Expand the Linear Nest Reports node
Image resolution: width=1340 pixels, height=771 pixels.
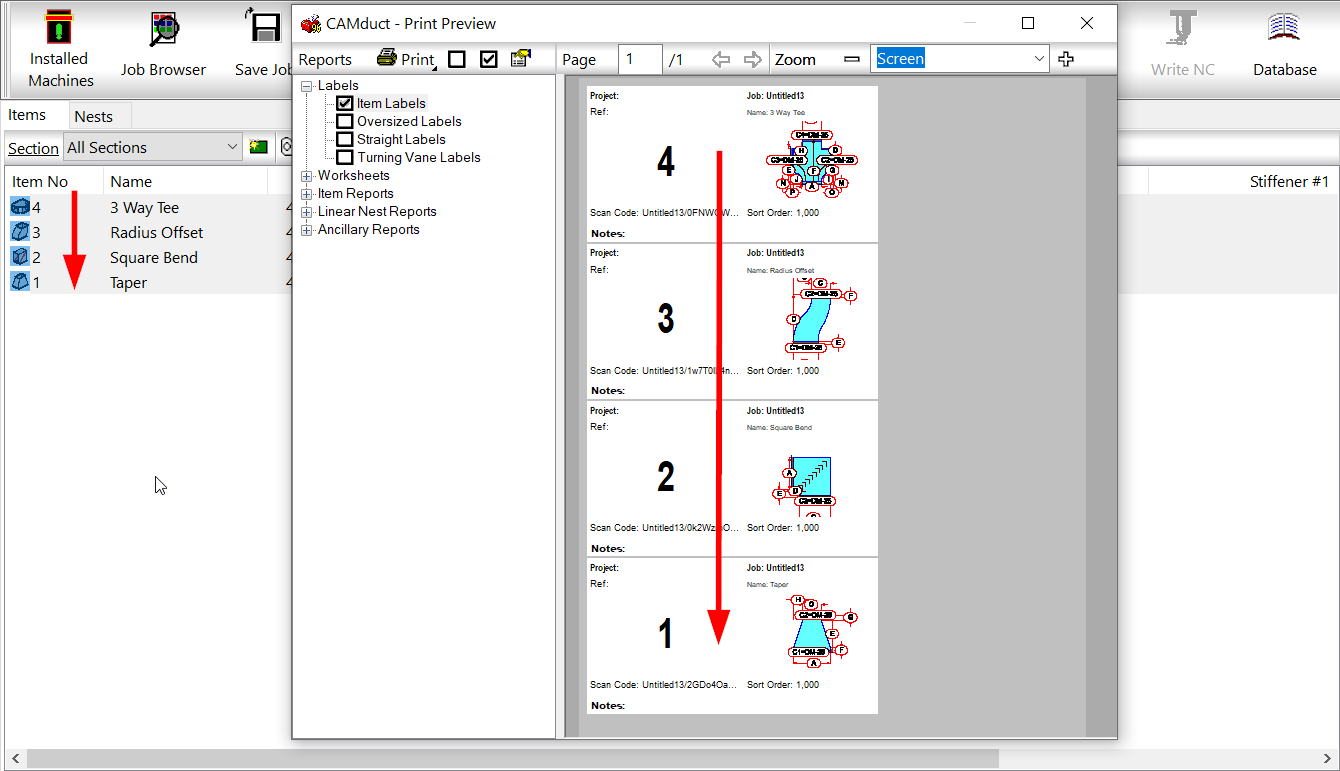(x=306, y=211)
